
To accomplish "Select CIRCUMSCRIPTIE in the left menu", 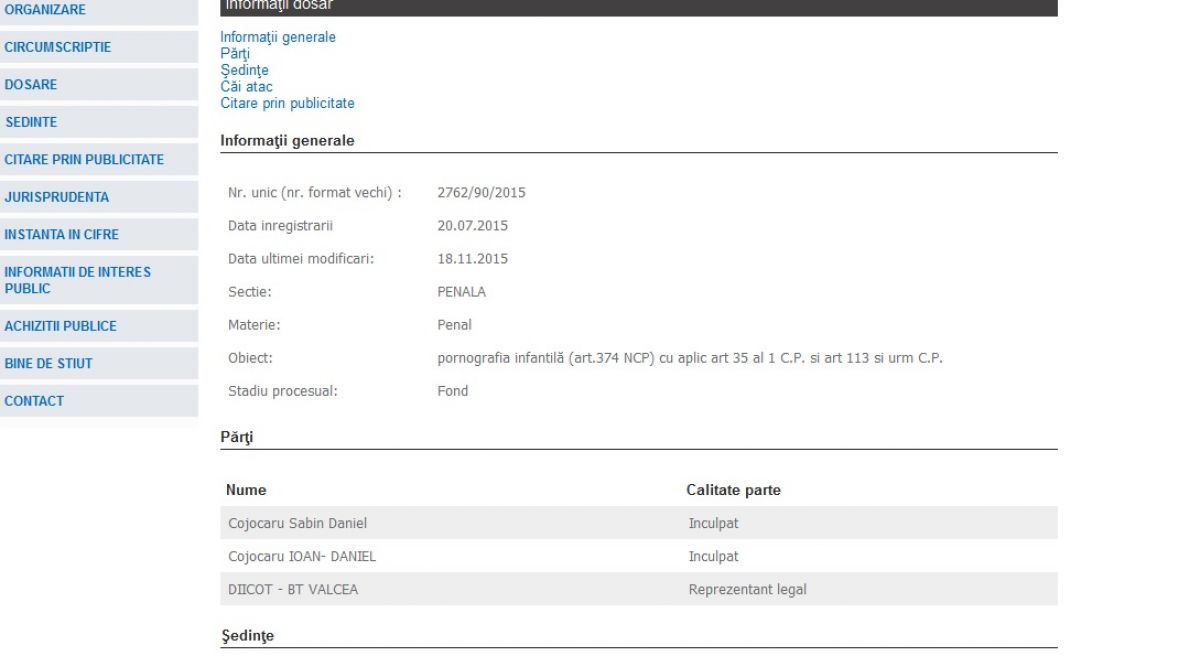I will [58, 47].
